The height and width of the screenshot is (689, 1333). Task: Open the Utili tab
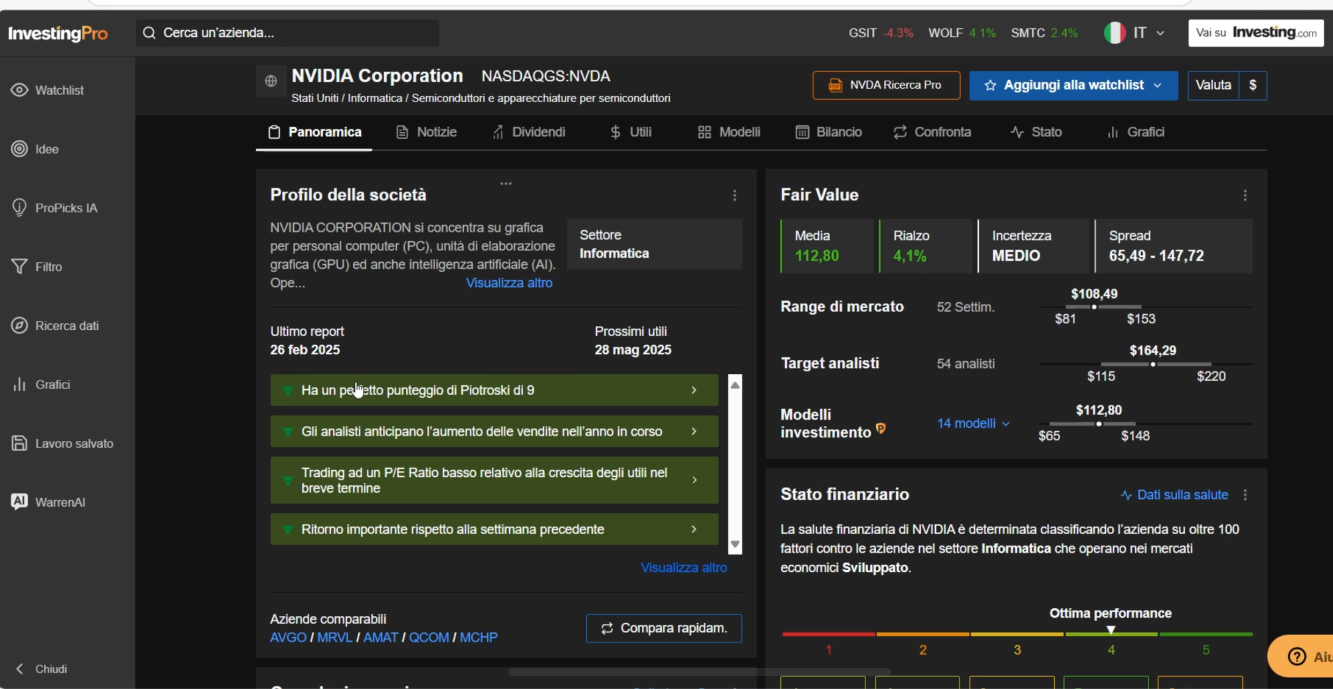pos(631,132)
